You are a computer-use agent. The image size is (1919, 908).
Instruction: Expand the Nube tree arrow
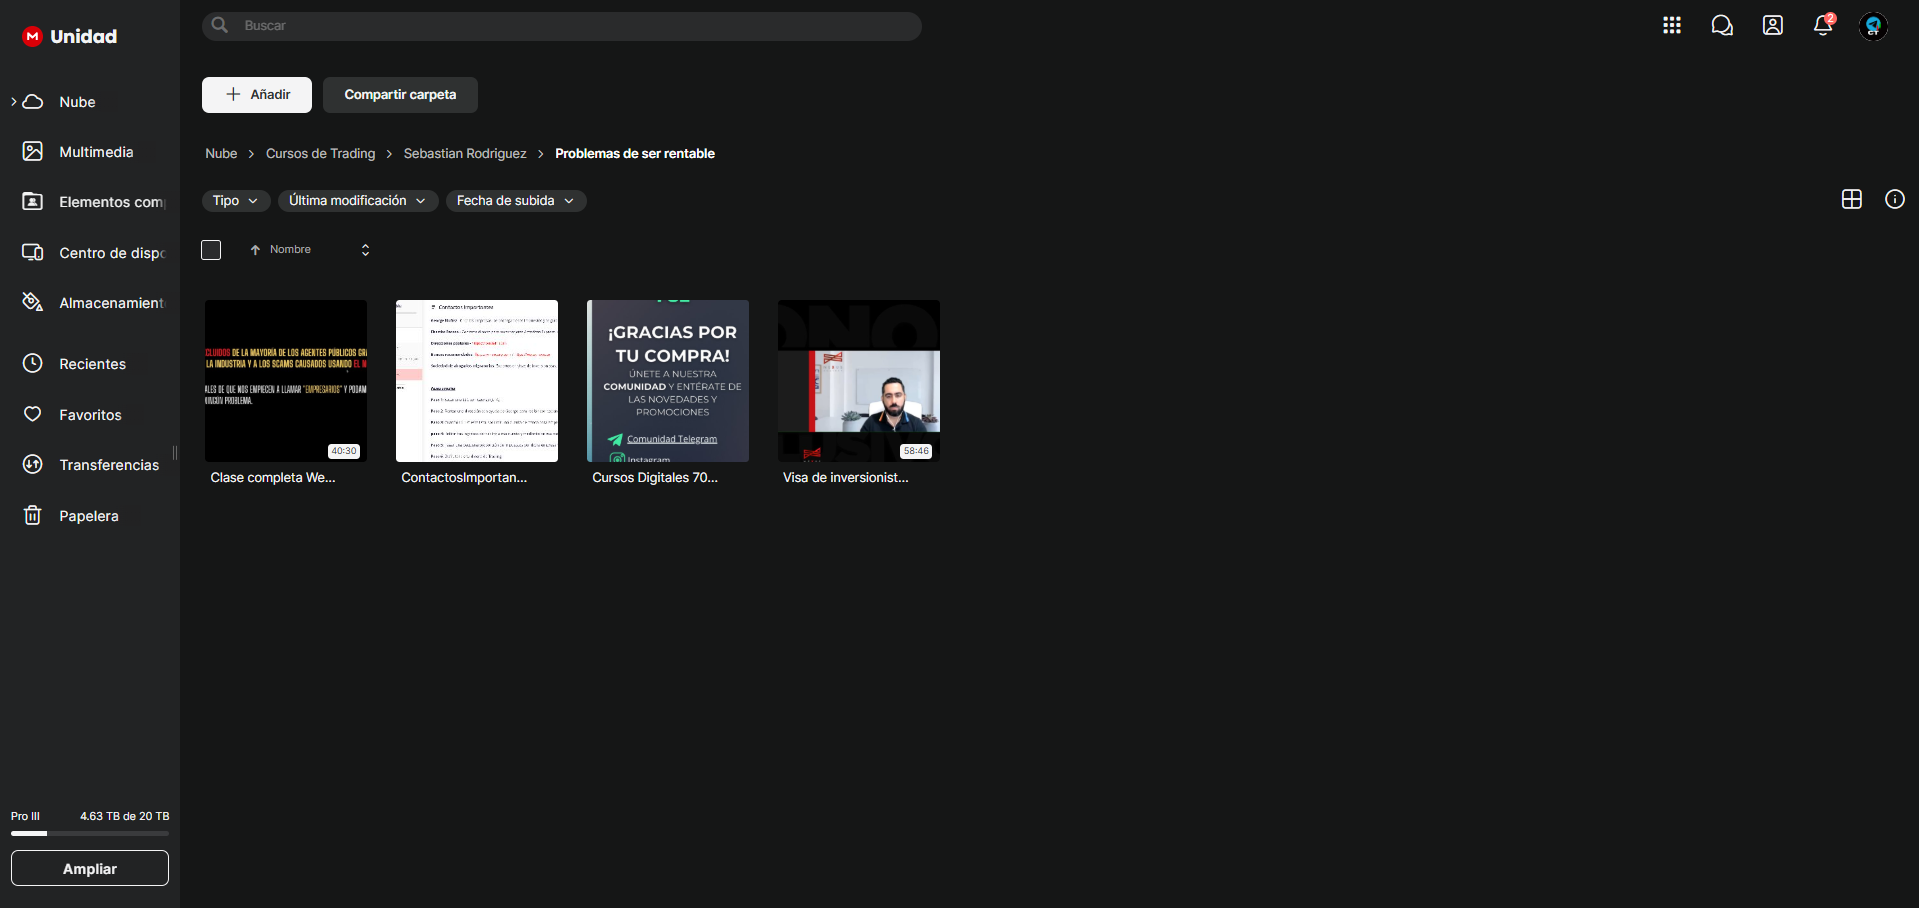[x=13, y=102]
